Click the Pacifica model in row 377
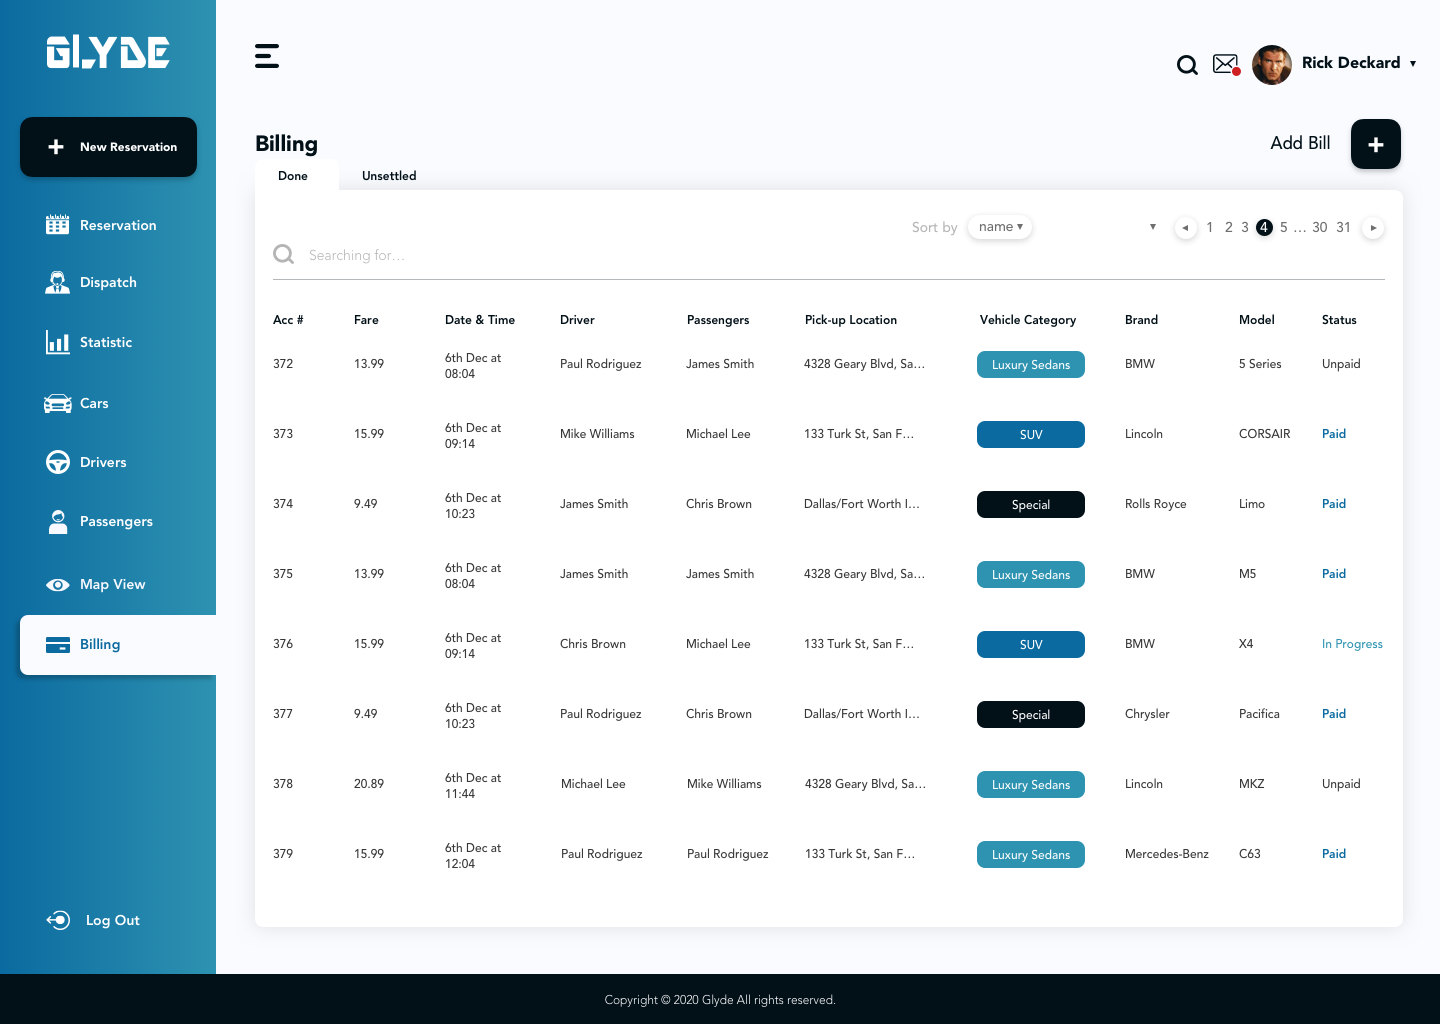Image resolution: width=1440 pixels, height=1024 pixels. [x=1259, y=714]
